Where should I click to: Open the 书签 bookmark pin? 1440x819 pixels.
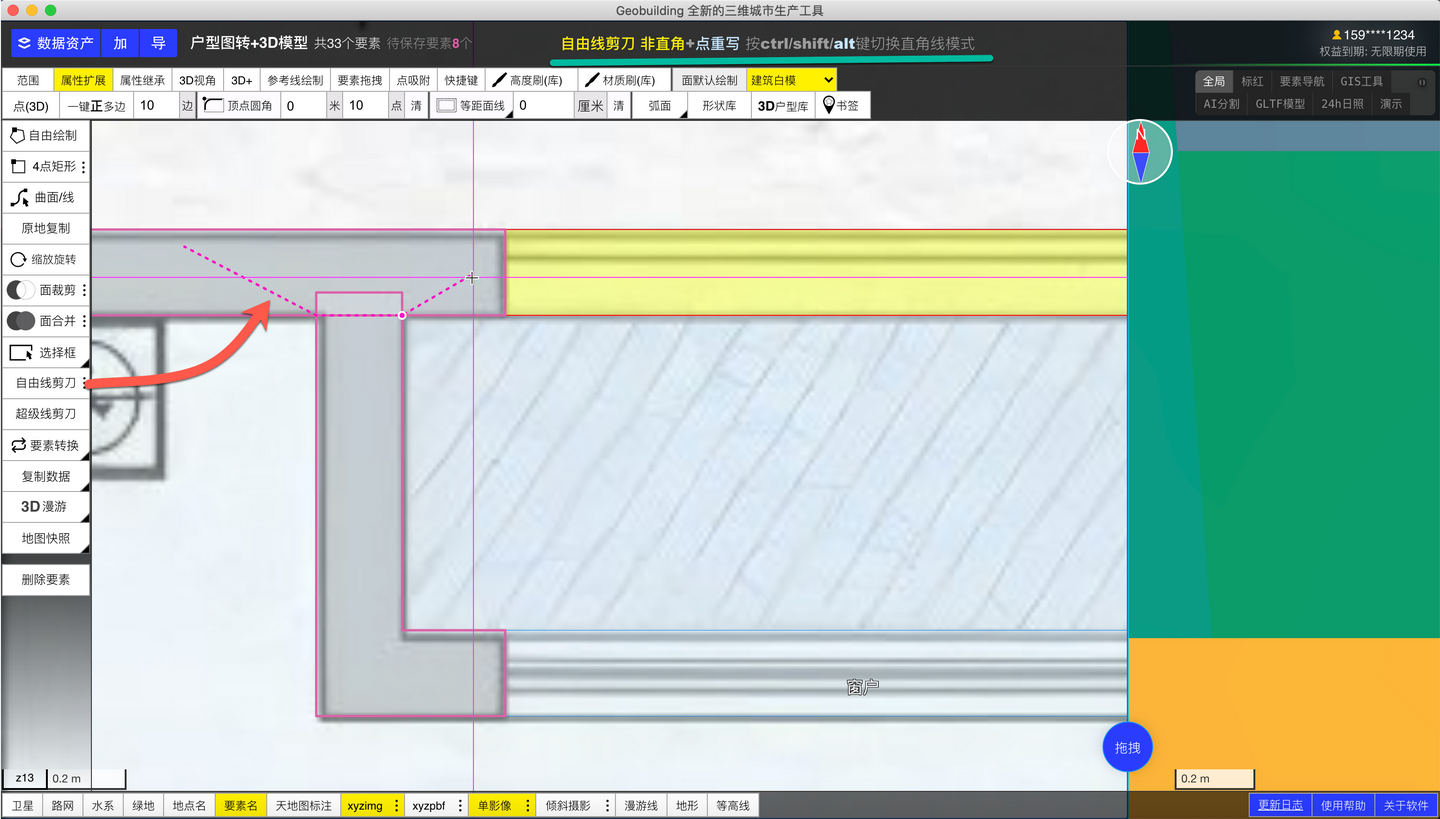point(842,105)
